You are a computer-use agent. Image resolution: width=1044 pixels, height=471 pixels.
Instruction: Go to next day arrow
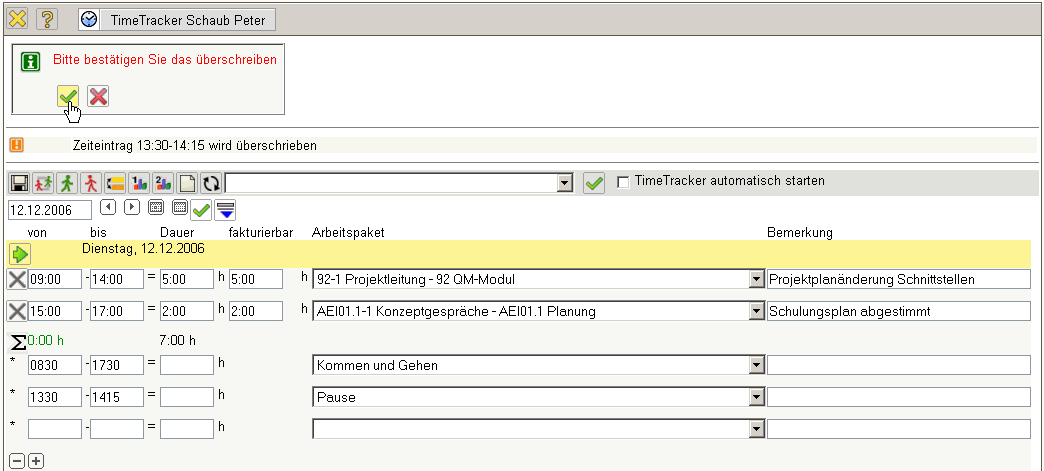pyautogui.click(x=131, y=208)
